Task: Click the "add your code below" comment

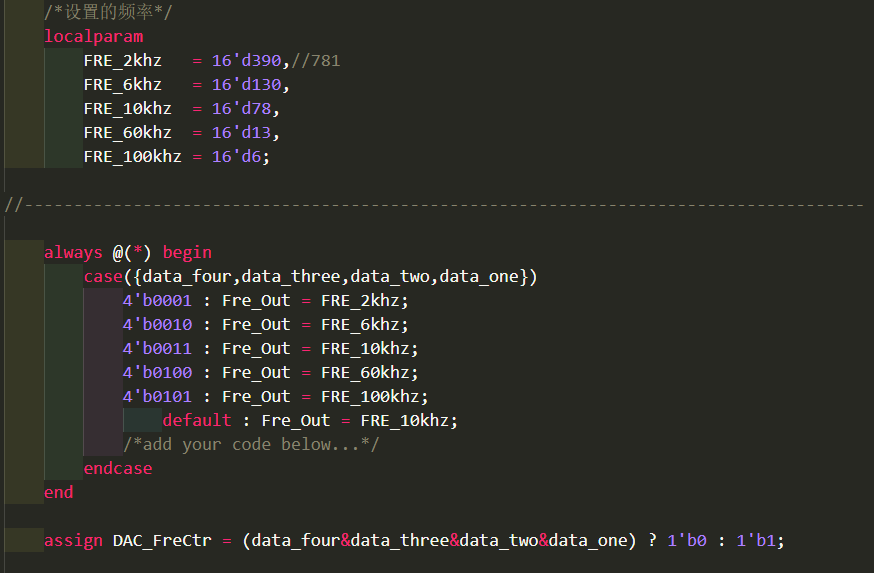Action: [x=251, y=445]
